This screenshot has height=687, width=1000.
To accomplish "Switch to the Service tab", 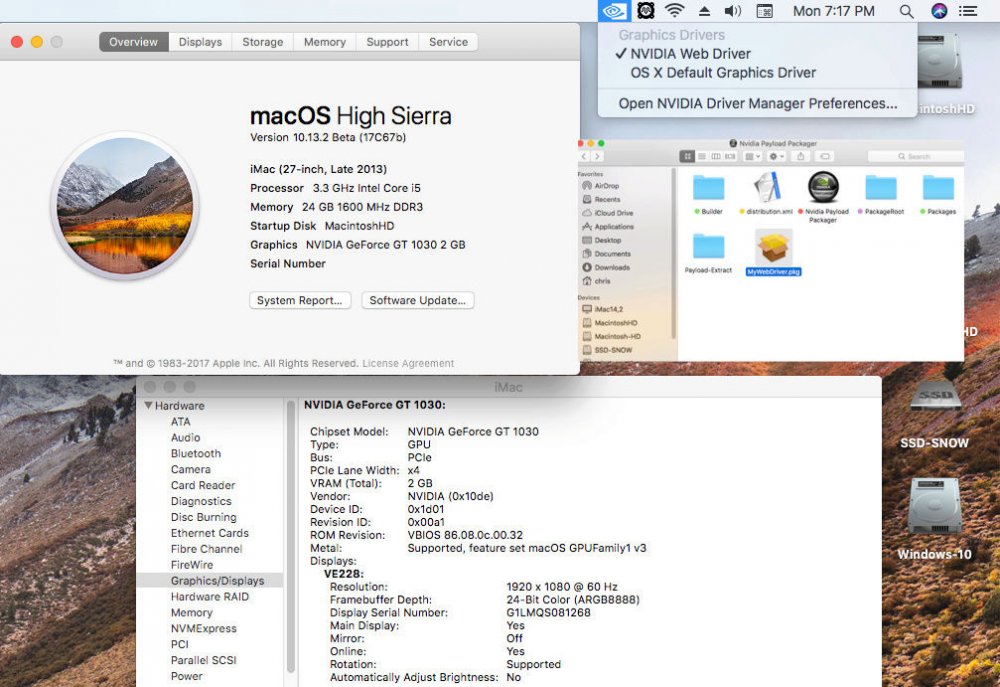I will (448, 42).
